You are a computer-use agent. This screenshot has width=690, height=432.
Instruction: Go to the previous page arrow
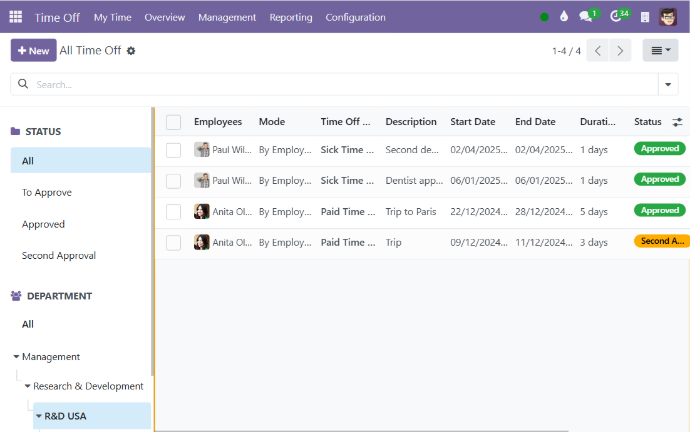[598, 51]
